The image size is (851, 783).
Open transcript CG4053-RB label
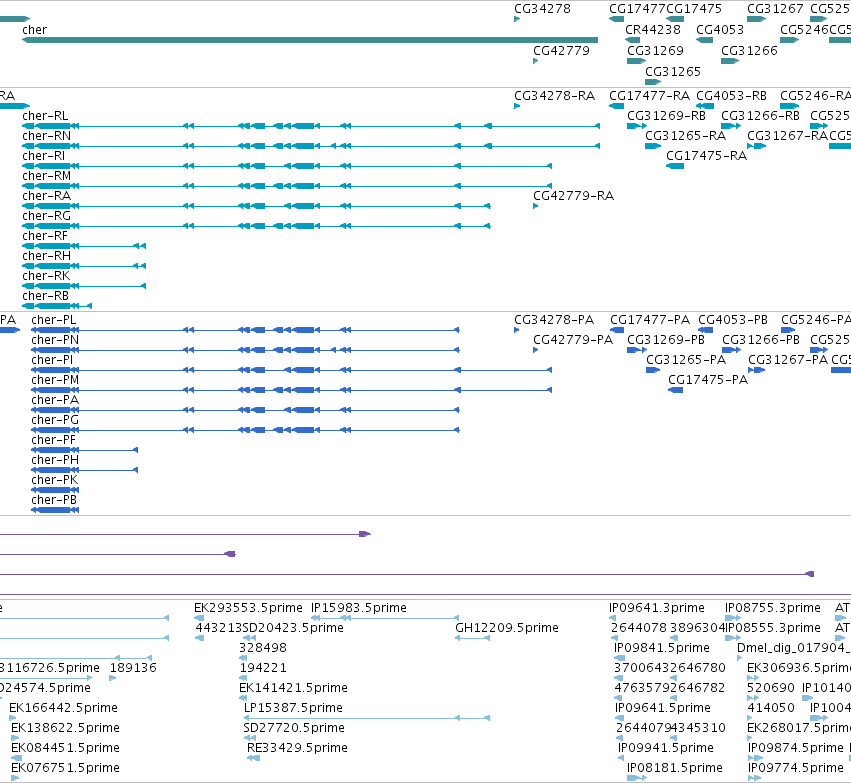pyautogui.click(x=731, y=96)
